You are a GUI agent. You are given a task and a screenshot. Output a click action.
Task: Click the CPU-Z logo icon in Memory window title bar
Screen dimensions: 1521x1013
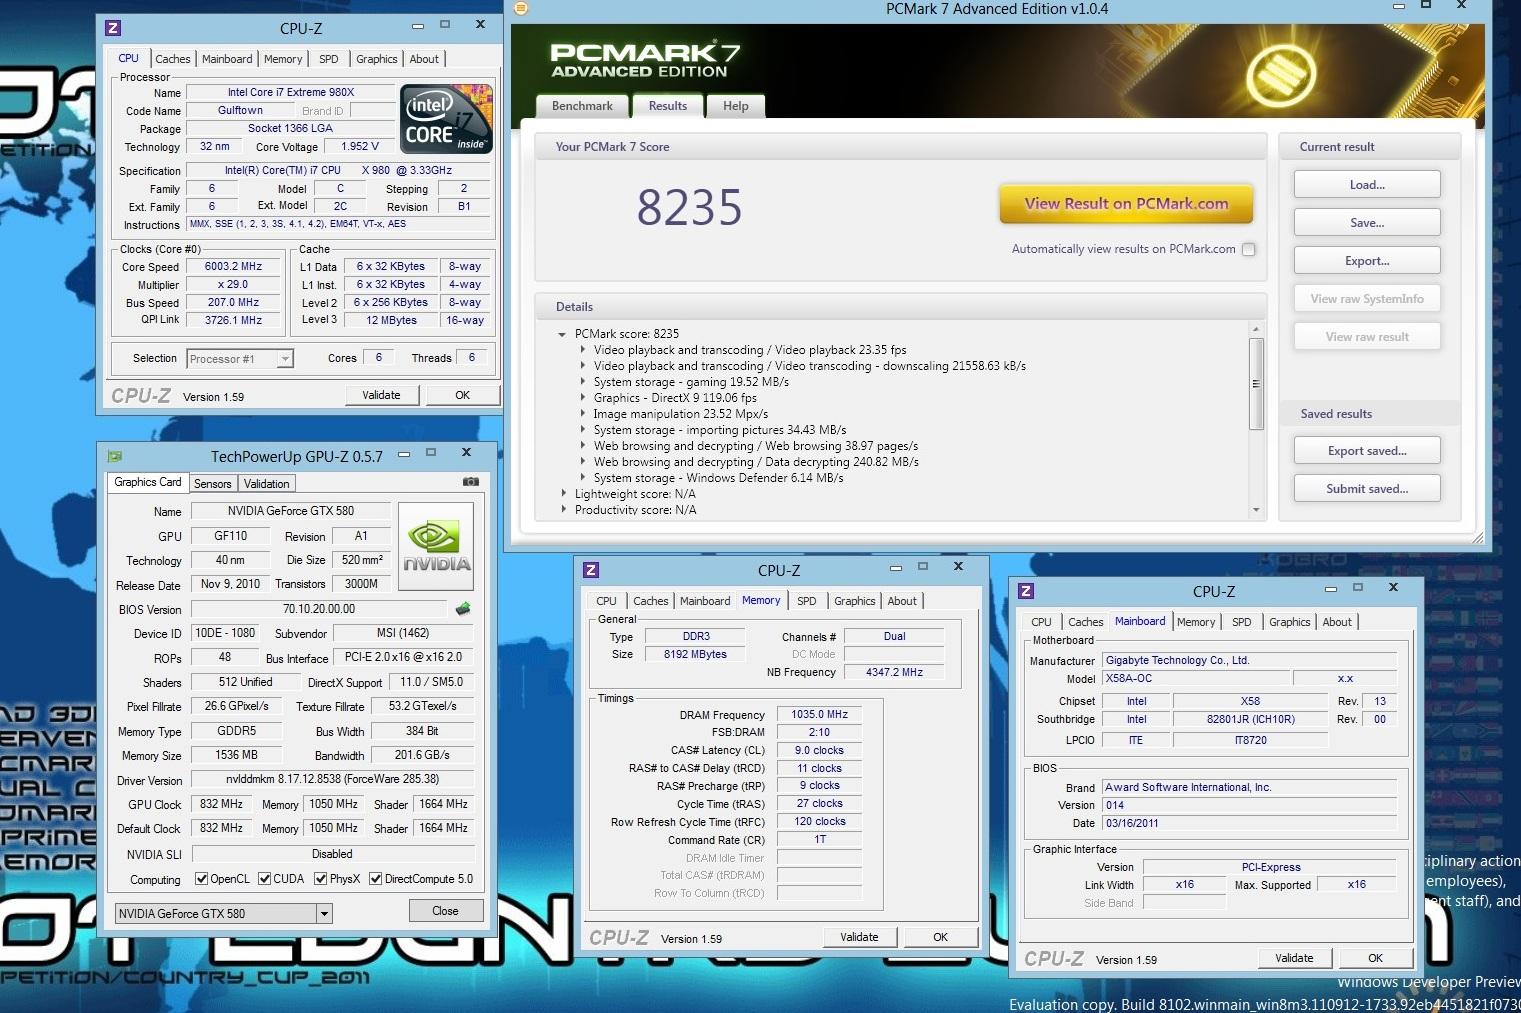point(591,570)
